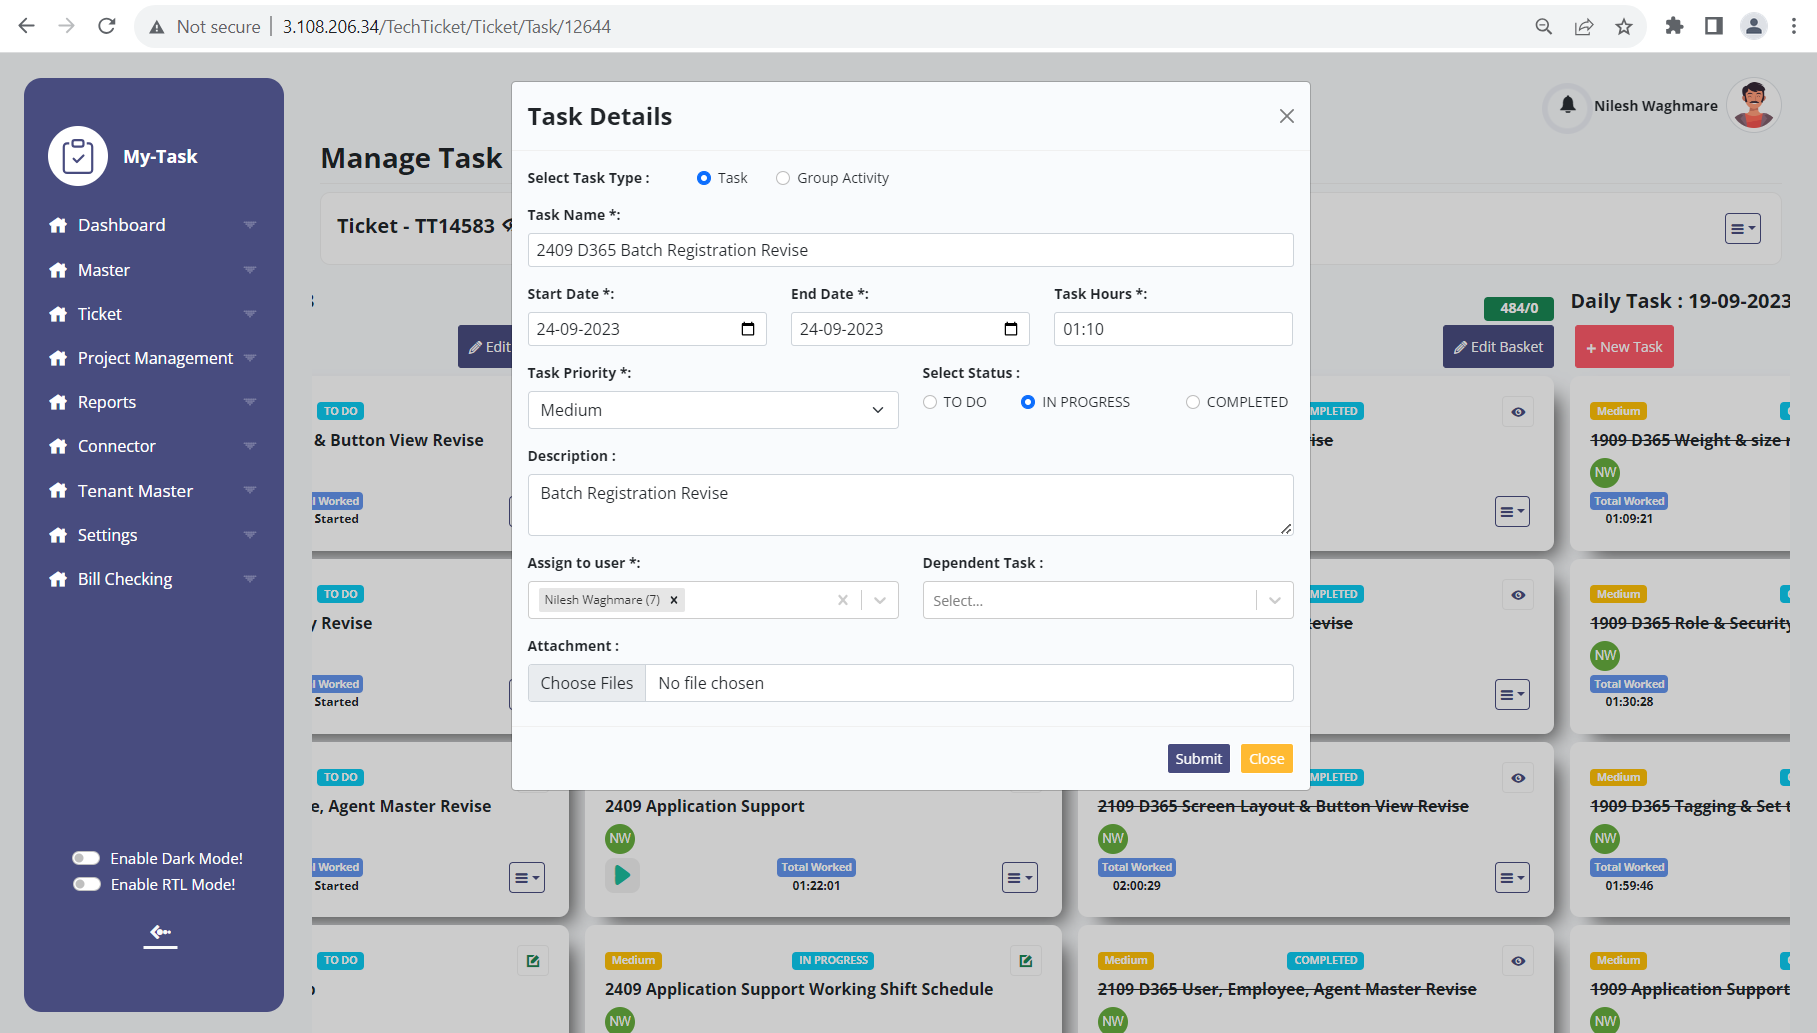Viewport: 1817px width, 1033px height.
Task: Reload the page with the refresh icon
Action: coord(107,27)
